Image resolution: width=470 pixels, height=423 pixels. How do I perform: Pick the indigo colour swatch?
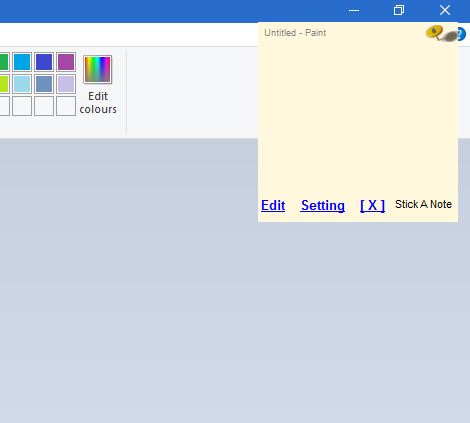pos(44,62)
